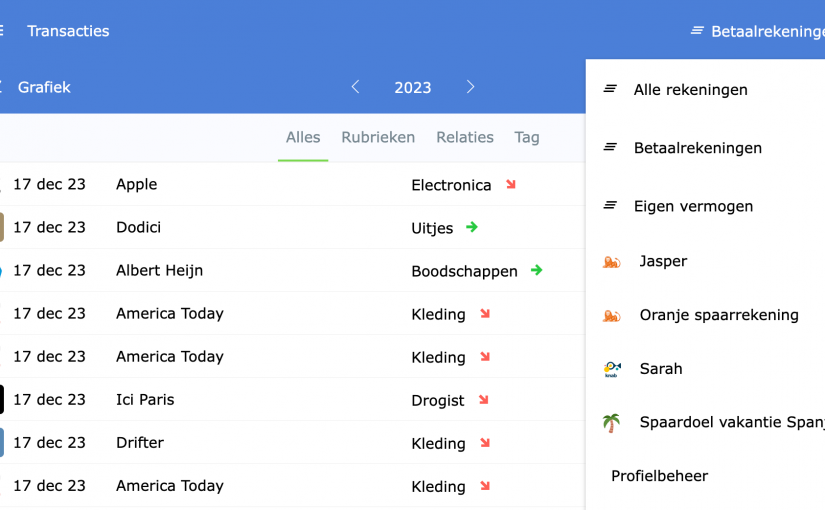
Task: Click the green arrow next to Uitjes
Action: coord(472,227)
